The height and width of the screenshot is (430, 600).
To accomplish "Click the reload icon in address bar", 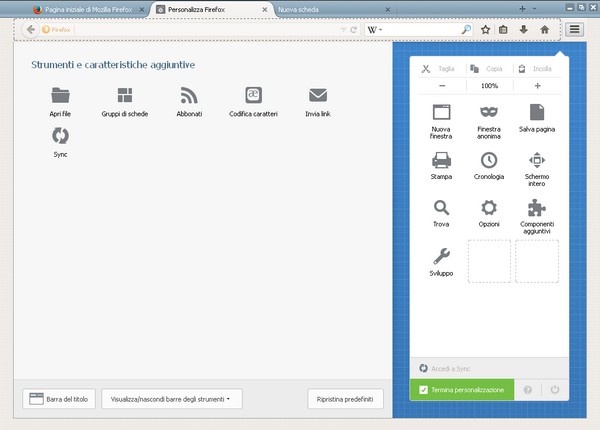I will [353, 29].
